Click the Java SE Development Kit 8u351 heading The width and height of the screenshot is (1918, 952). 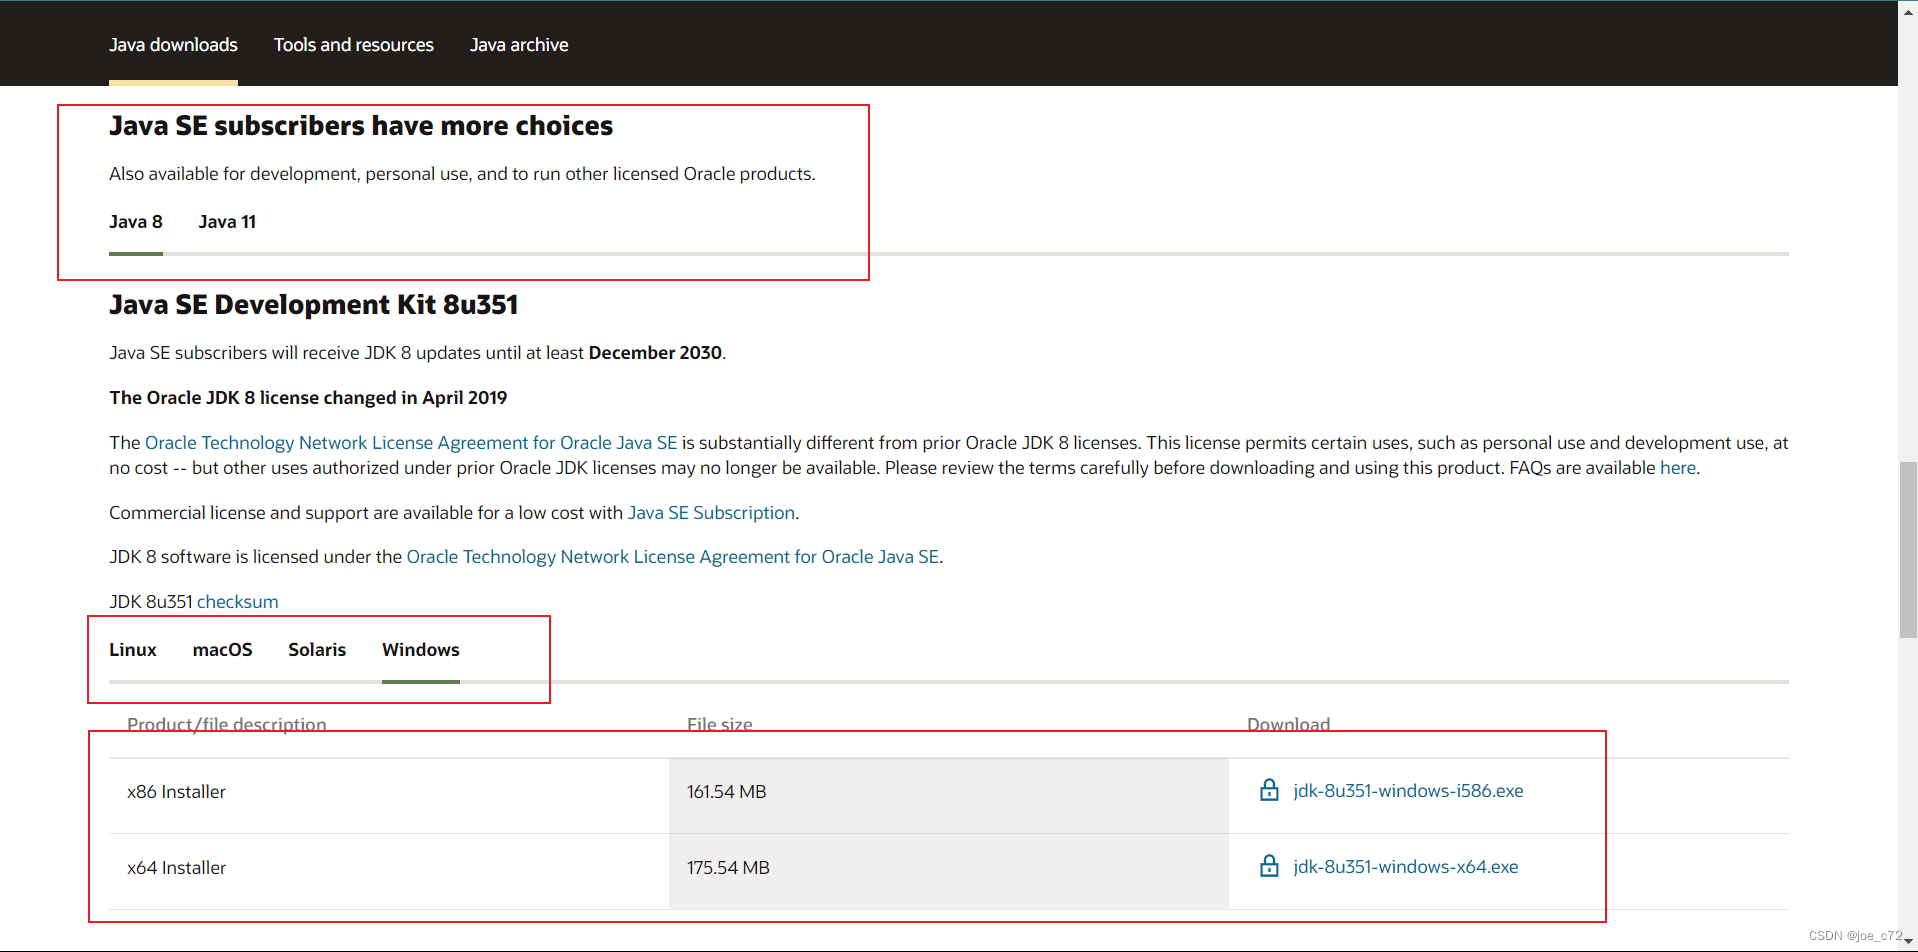(313, 305)
